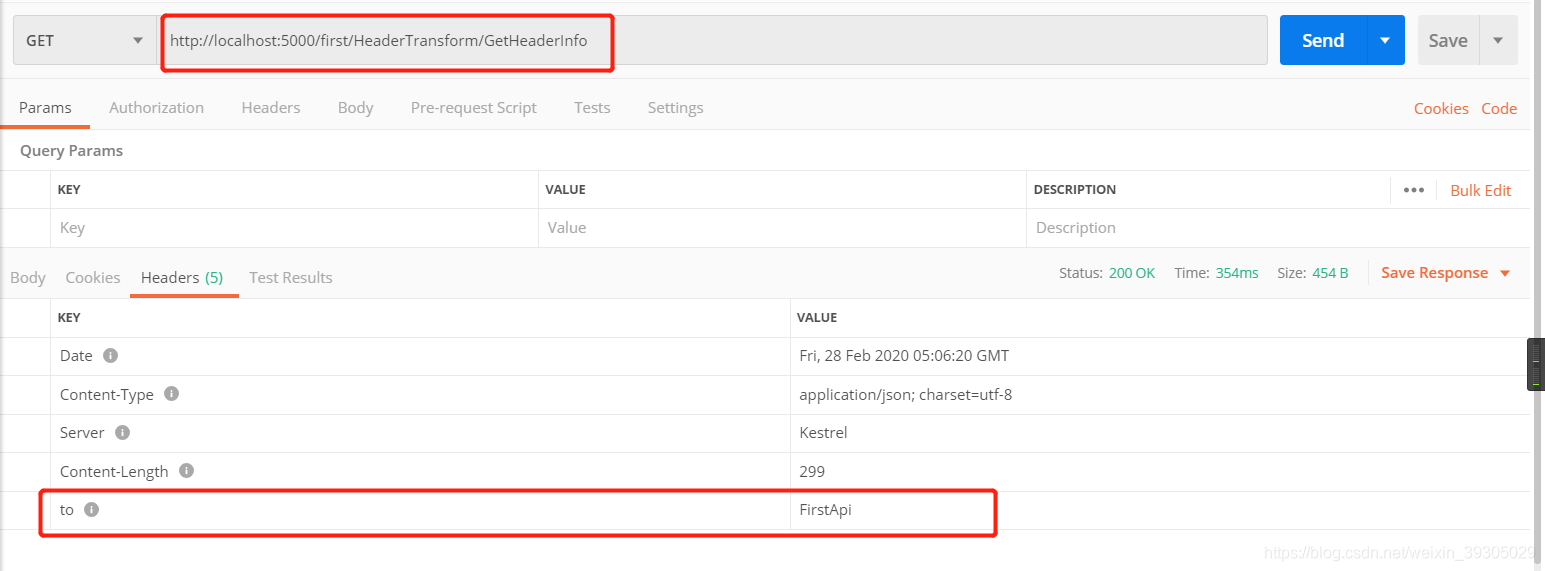Select the Kestrel server value
Image resolution: width=1545 pixels, height=571 pixels.
(824, 433)
